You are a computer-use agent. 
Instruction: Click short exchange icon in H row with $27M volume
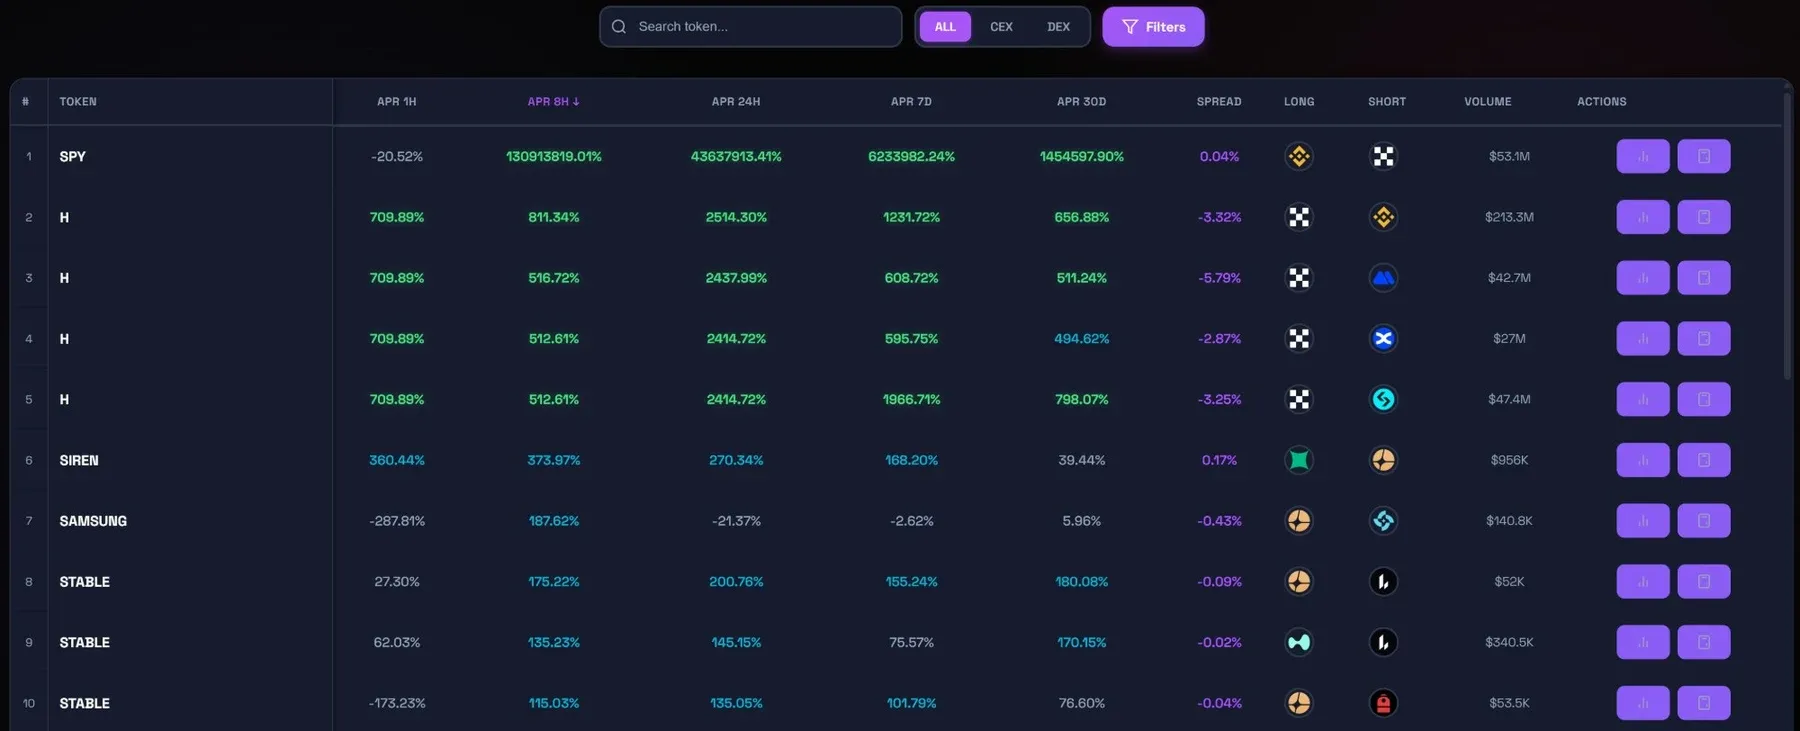tap(1383, 339)
